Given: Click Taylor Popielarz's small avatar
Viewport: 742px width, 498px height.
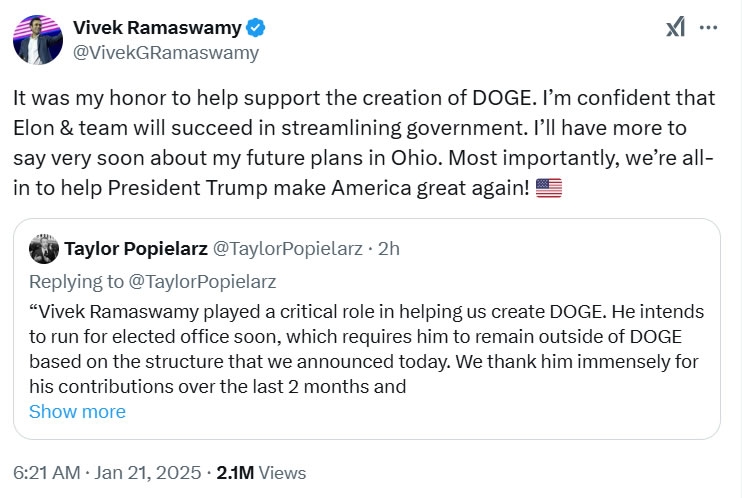Looking at the screenshot, I should point(44,249).
